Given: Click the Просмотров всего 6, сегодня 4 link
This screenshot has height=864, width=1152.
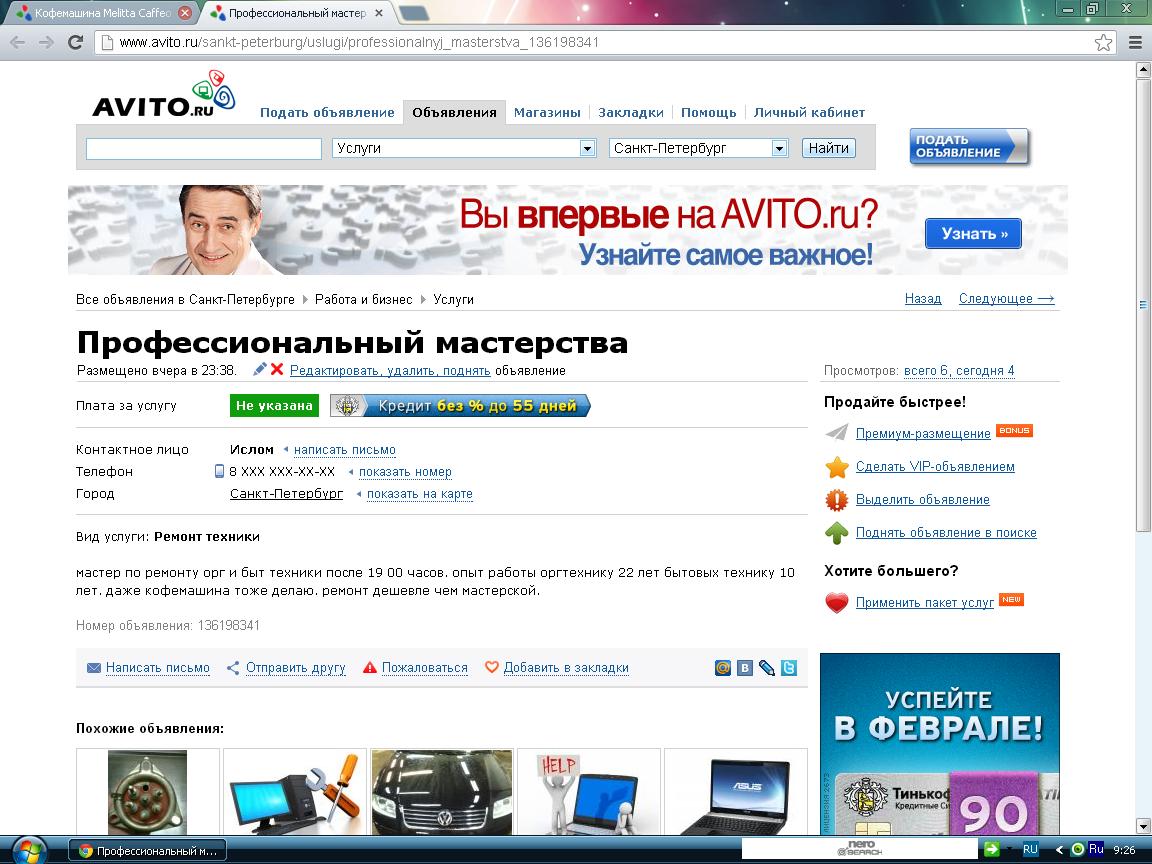Looking at the screenshot, I should click(959, 370).
